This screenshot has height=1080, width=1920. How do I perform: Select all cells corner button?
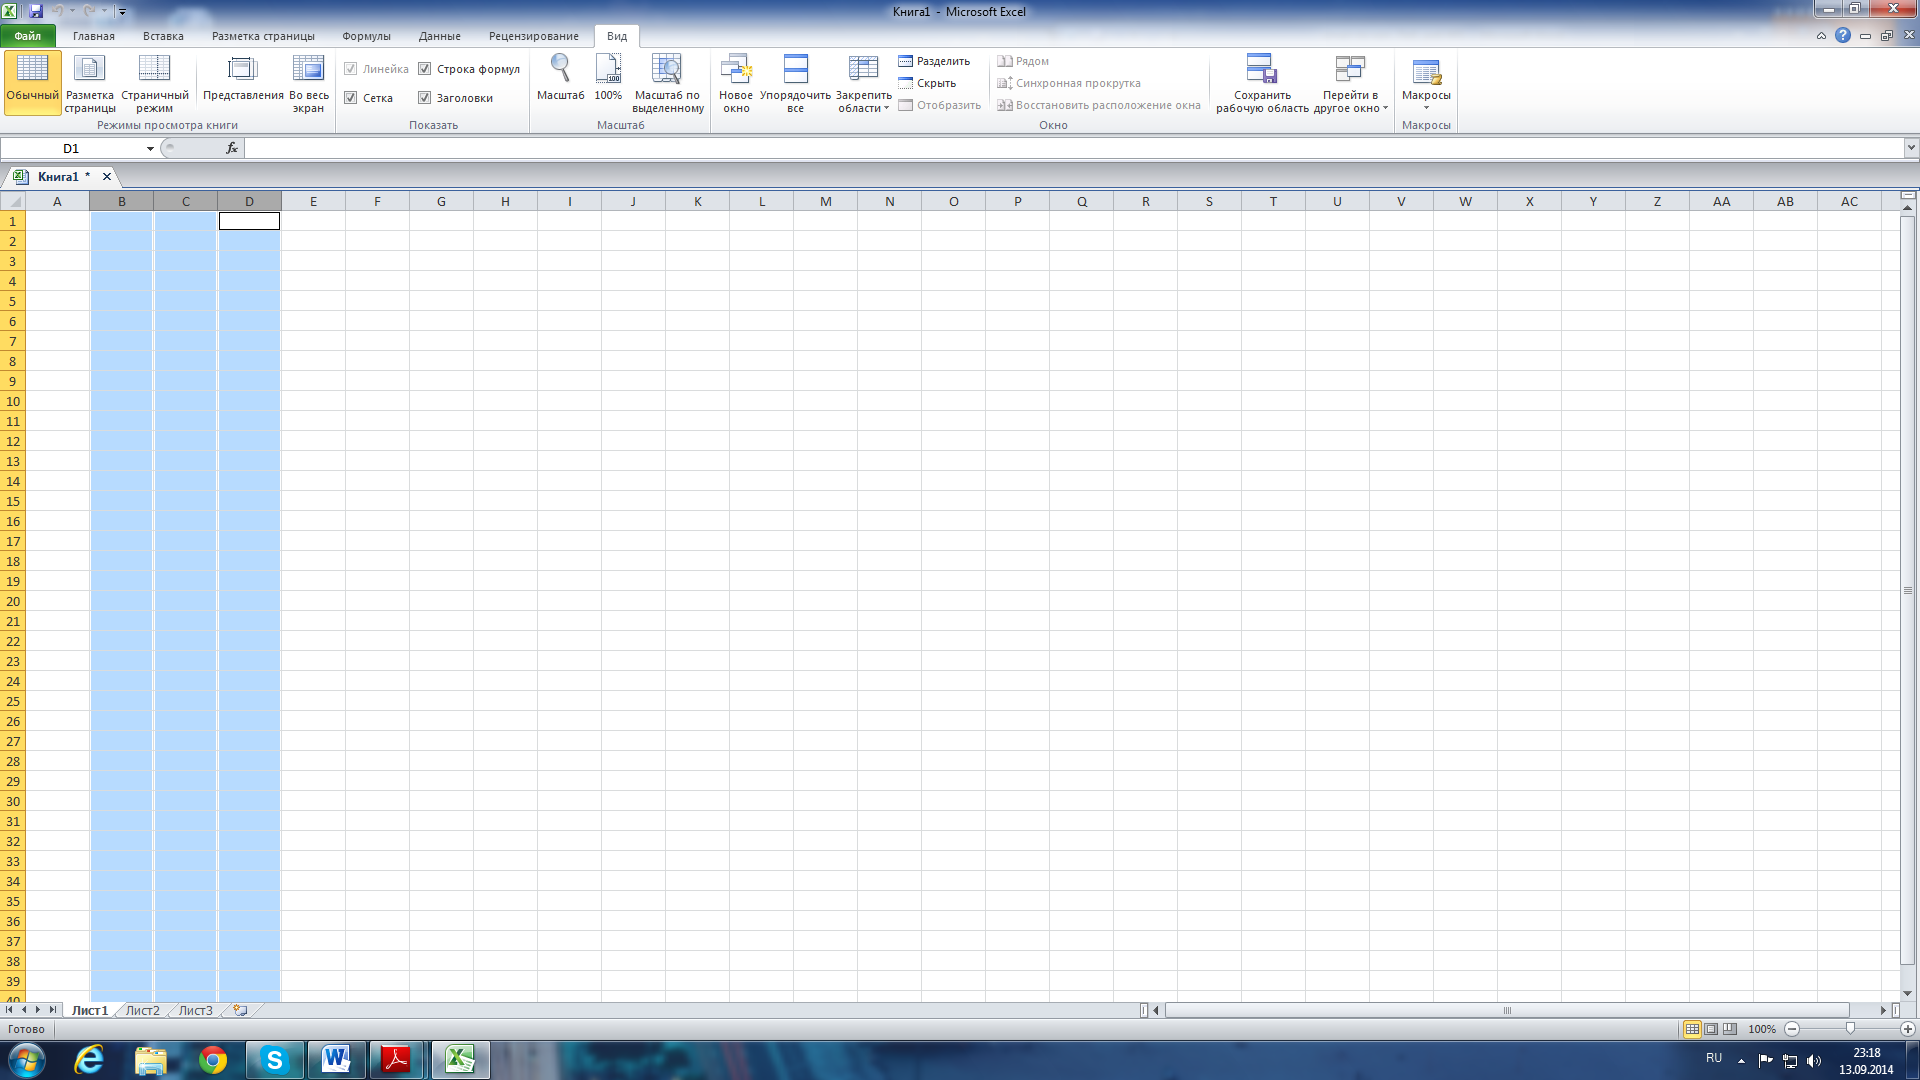(13, 201)
